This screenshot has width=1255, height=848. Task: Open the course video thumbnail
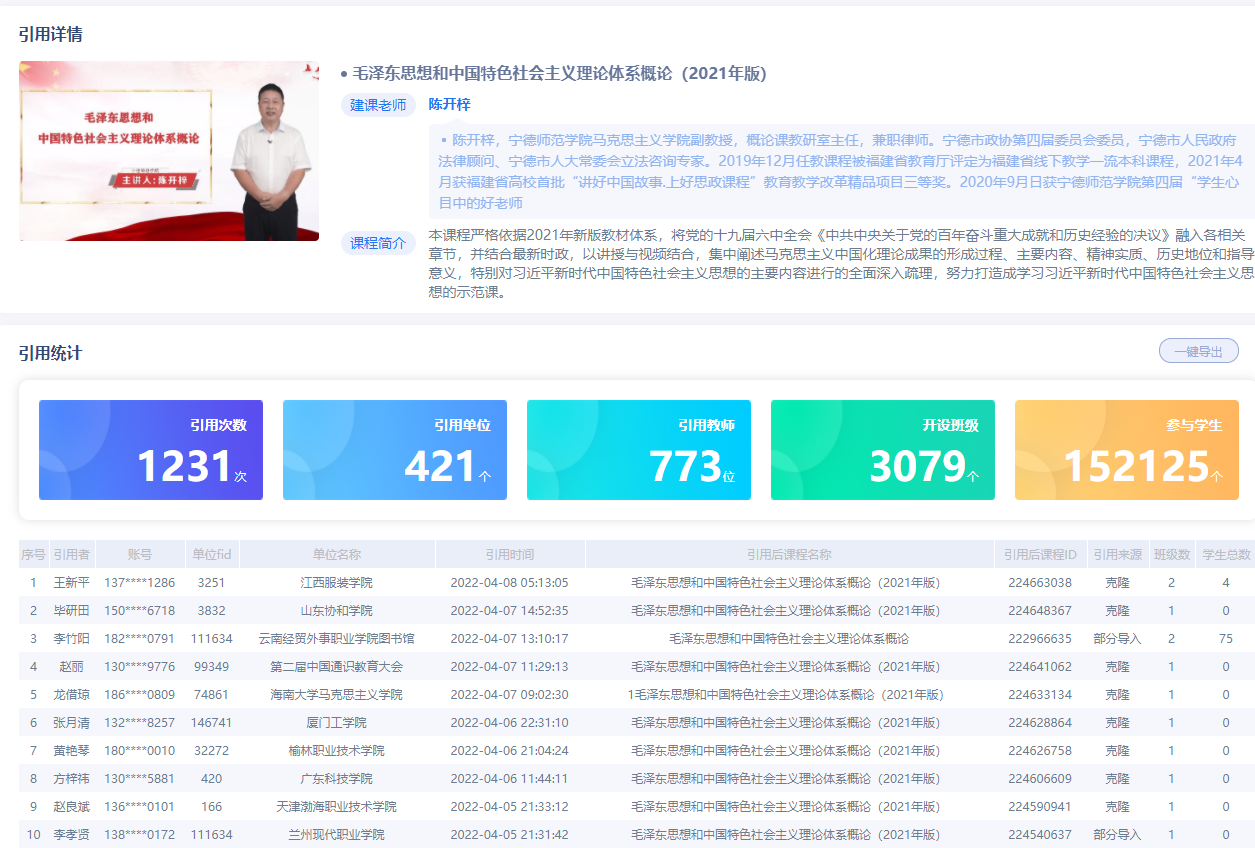pyautogui.click(x=169, y=151)
